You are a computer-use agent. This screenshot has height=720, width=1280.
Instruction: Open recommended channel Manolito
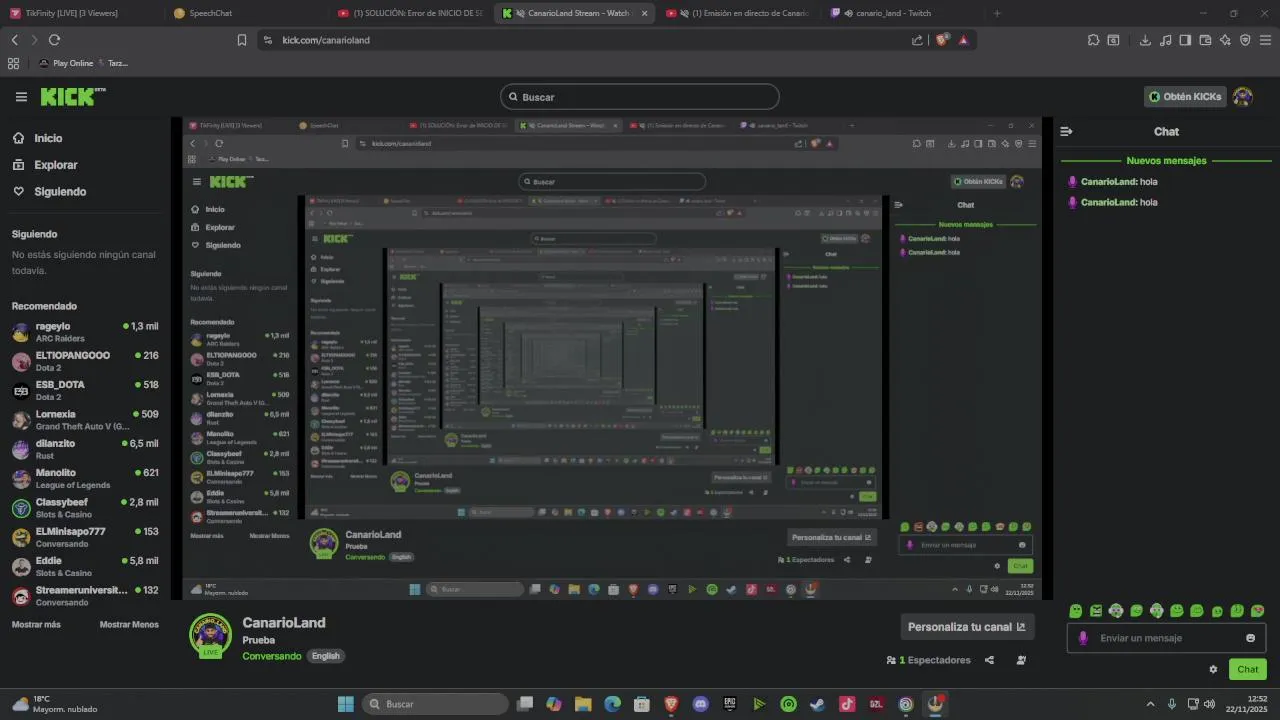point(85,478)
